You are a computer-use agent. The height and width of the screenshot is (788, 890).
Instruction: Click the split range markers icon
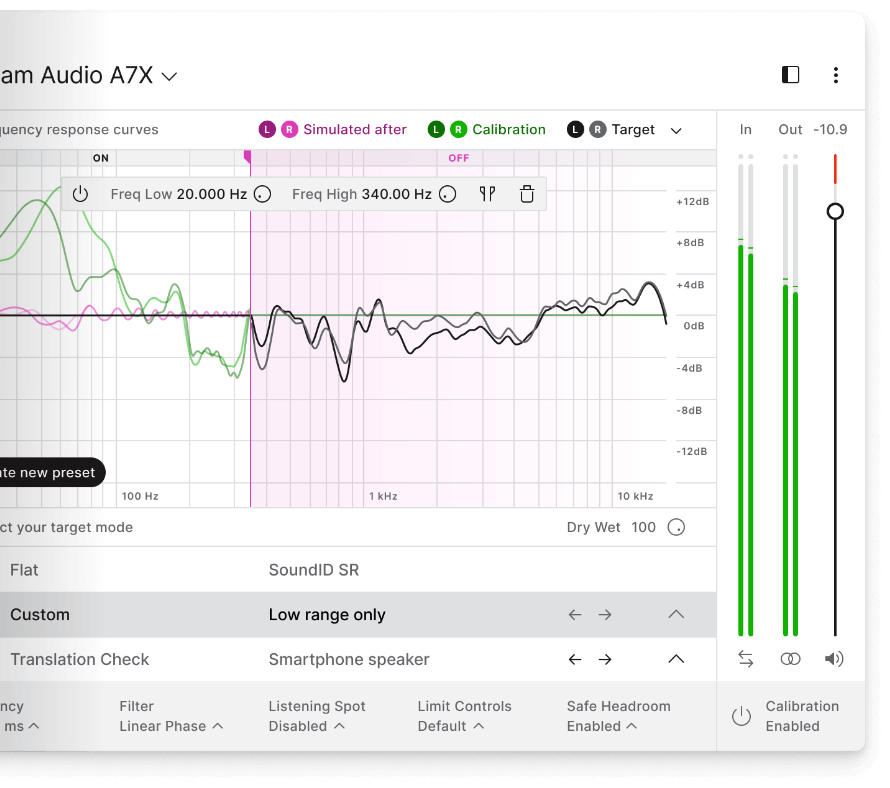coord(487,194)
